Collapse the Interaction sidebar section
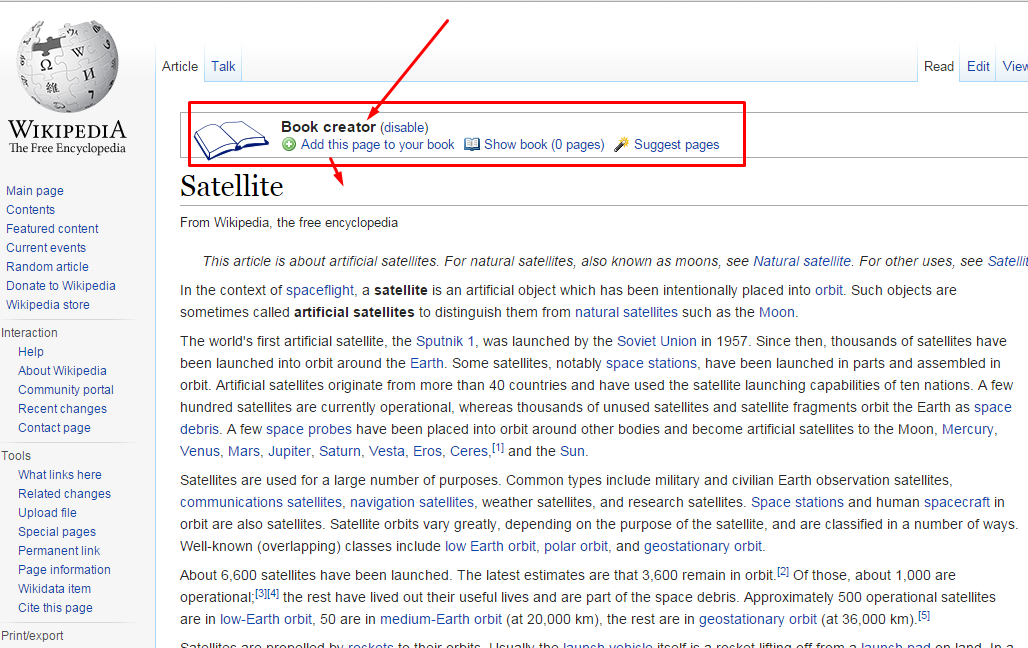 (x=30, y=333)
